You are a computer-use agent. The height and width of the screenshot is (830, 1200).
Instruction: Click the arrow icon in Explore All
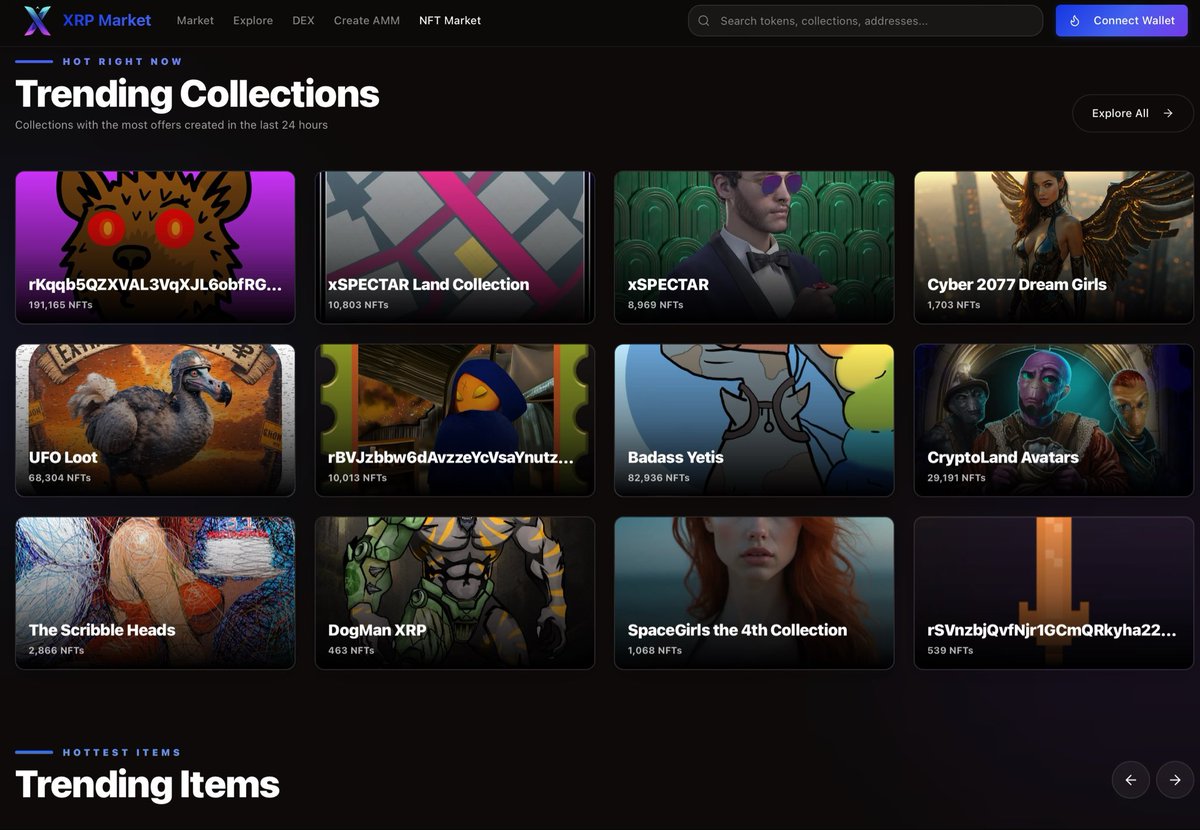[x=1168, y=113]
